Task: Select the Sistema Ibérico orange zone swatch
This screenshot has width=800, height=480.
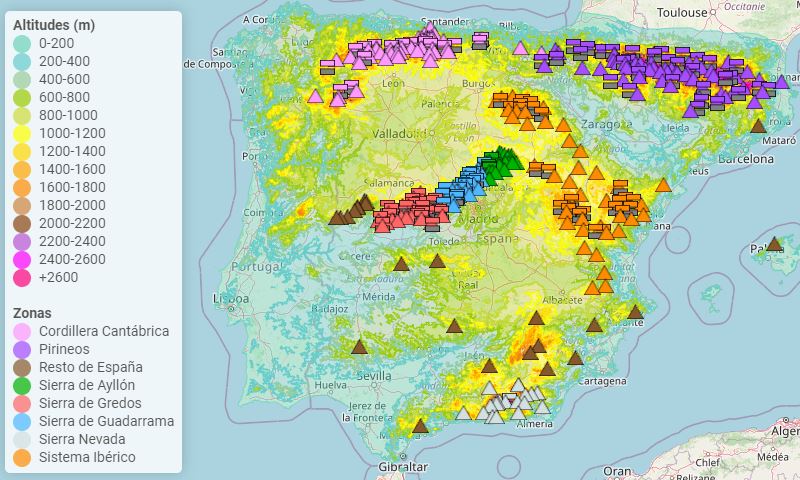Action: coord(22,458)
